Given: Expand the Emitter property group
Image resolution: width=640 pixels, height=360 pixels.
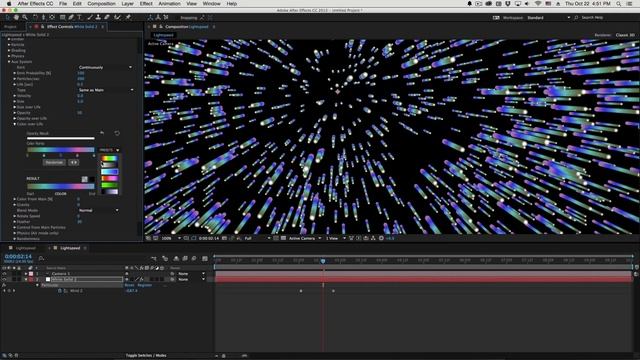Looking at the screenshot, I should [9, 39].
